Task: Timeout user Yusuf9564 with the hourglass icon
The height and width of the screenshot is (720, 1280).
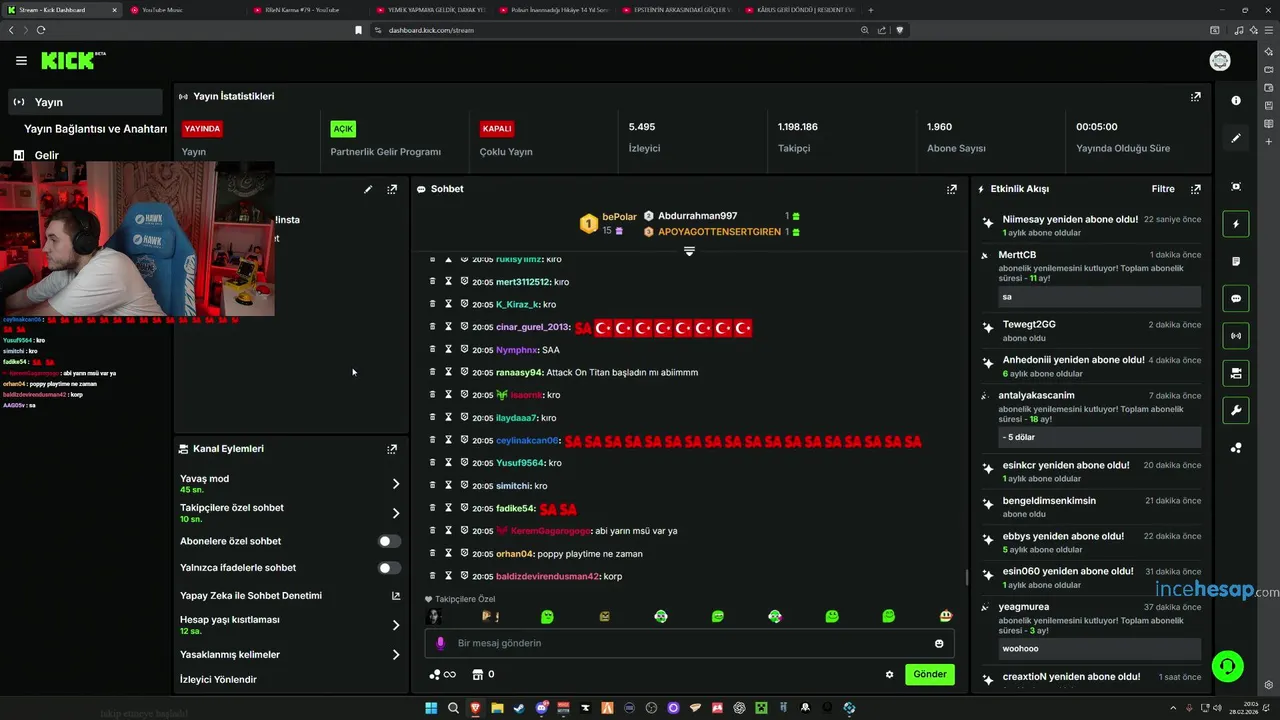Action: point(449,463)
